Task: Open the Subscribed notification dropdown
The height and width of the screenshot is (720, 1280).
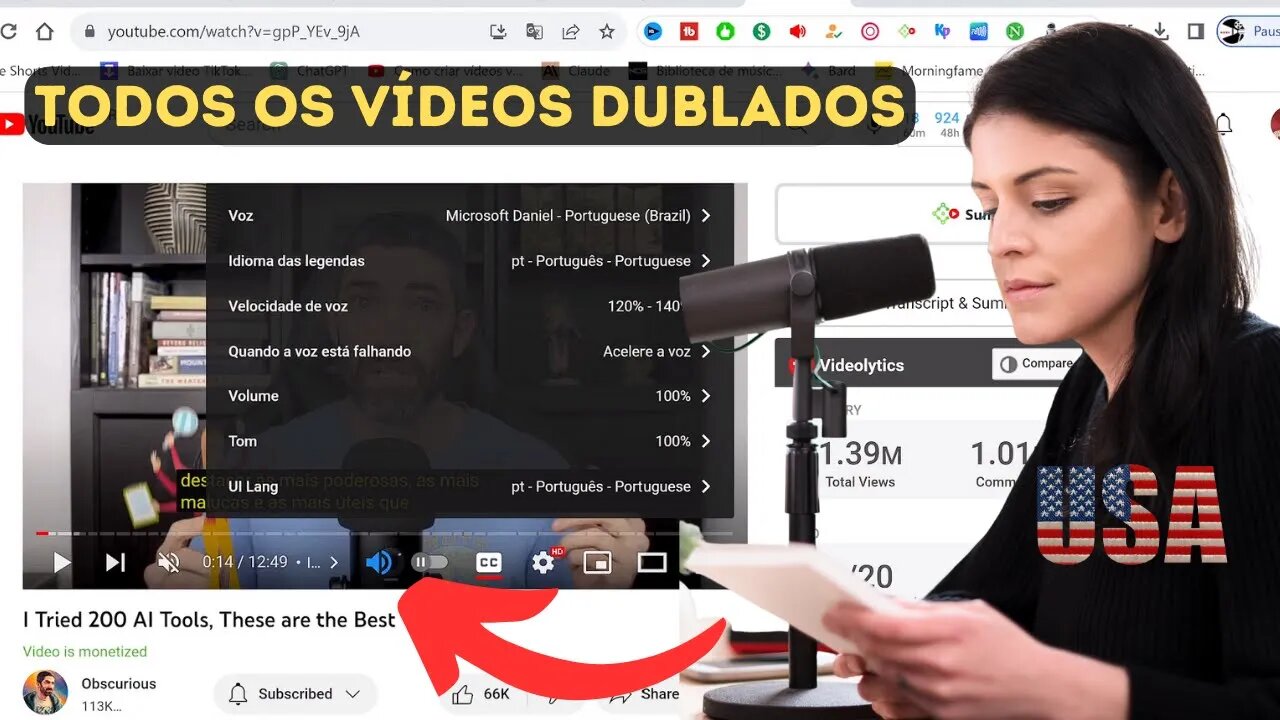Action: (295, 694)
